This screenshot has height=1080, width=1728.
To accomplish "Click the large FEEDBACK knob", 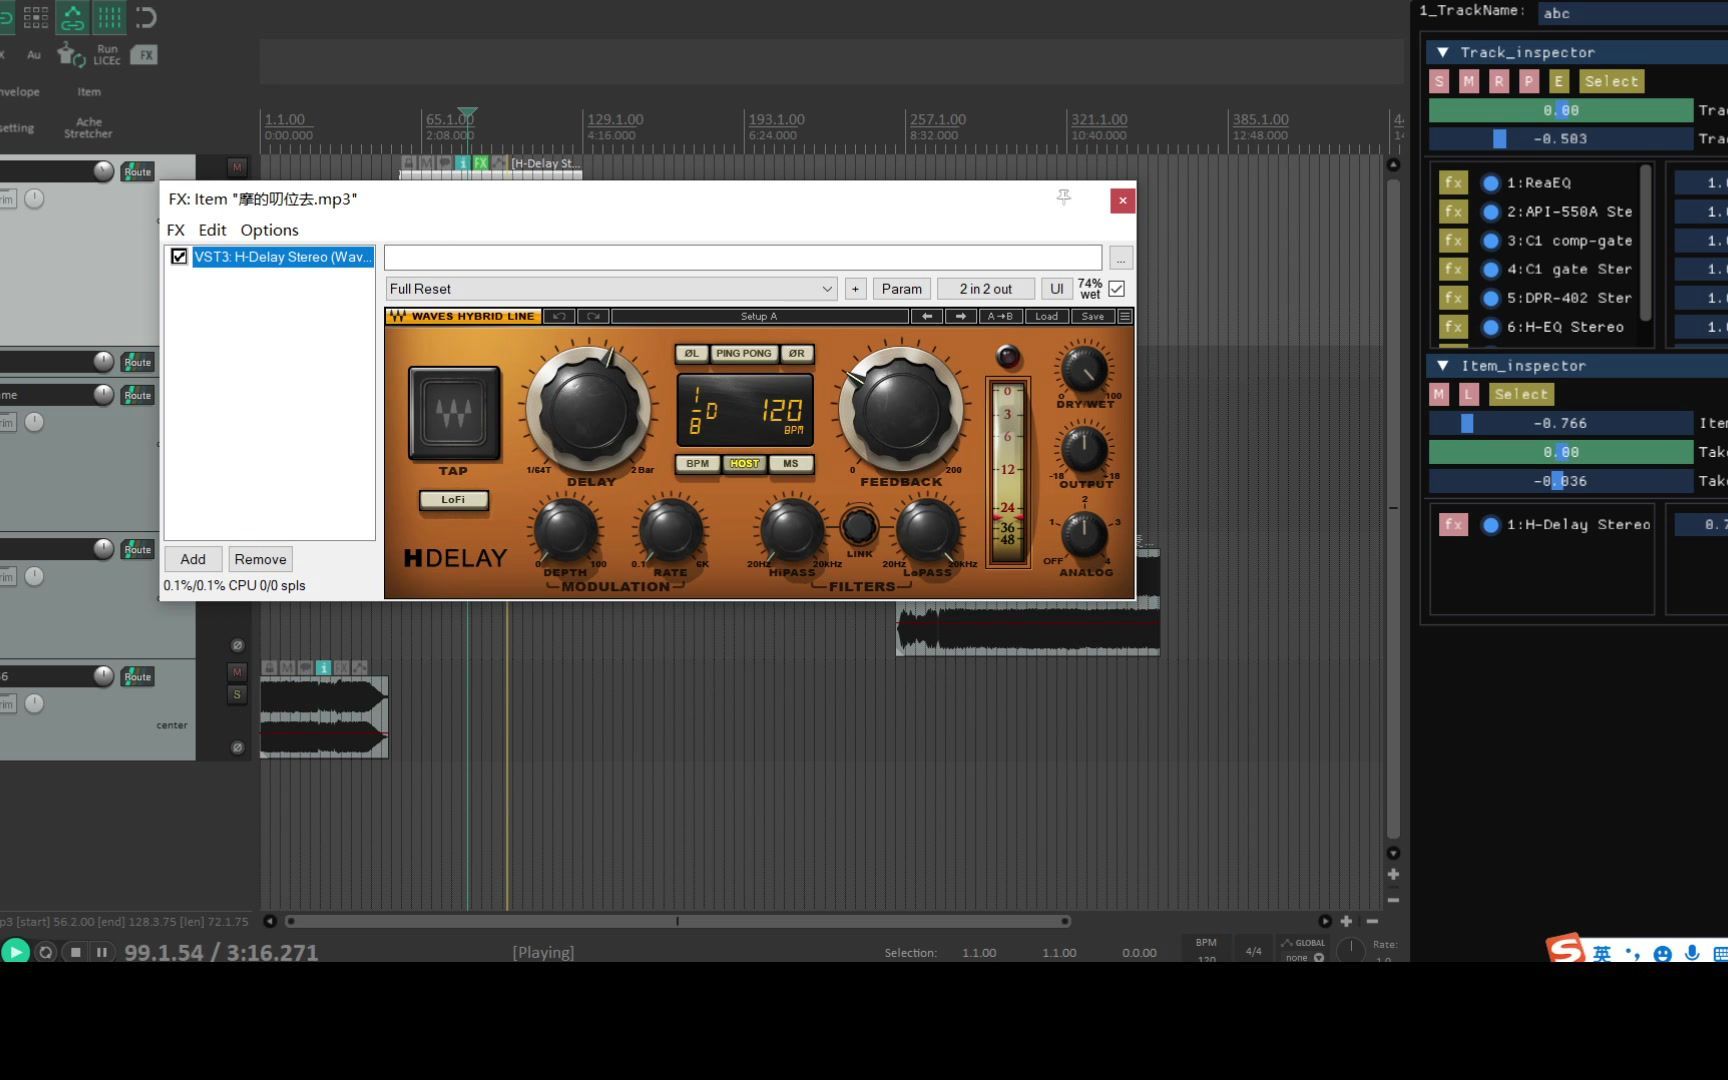I will (x=901, y=409).
